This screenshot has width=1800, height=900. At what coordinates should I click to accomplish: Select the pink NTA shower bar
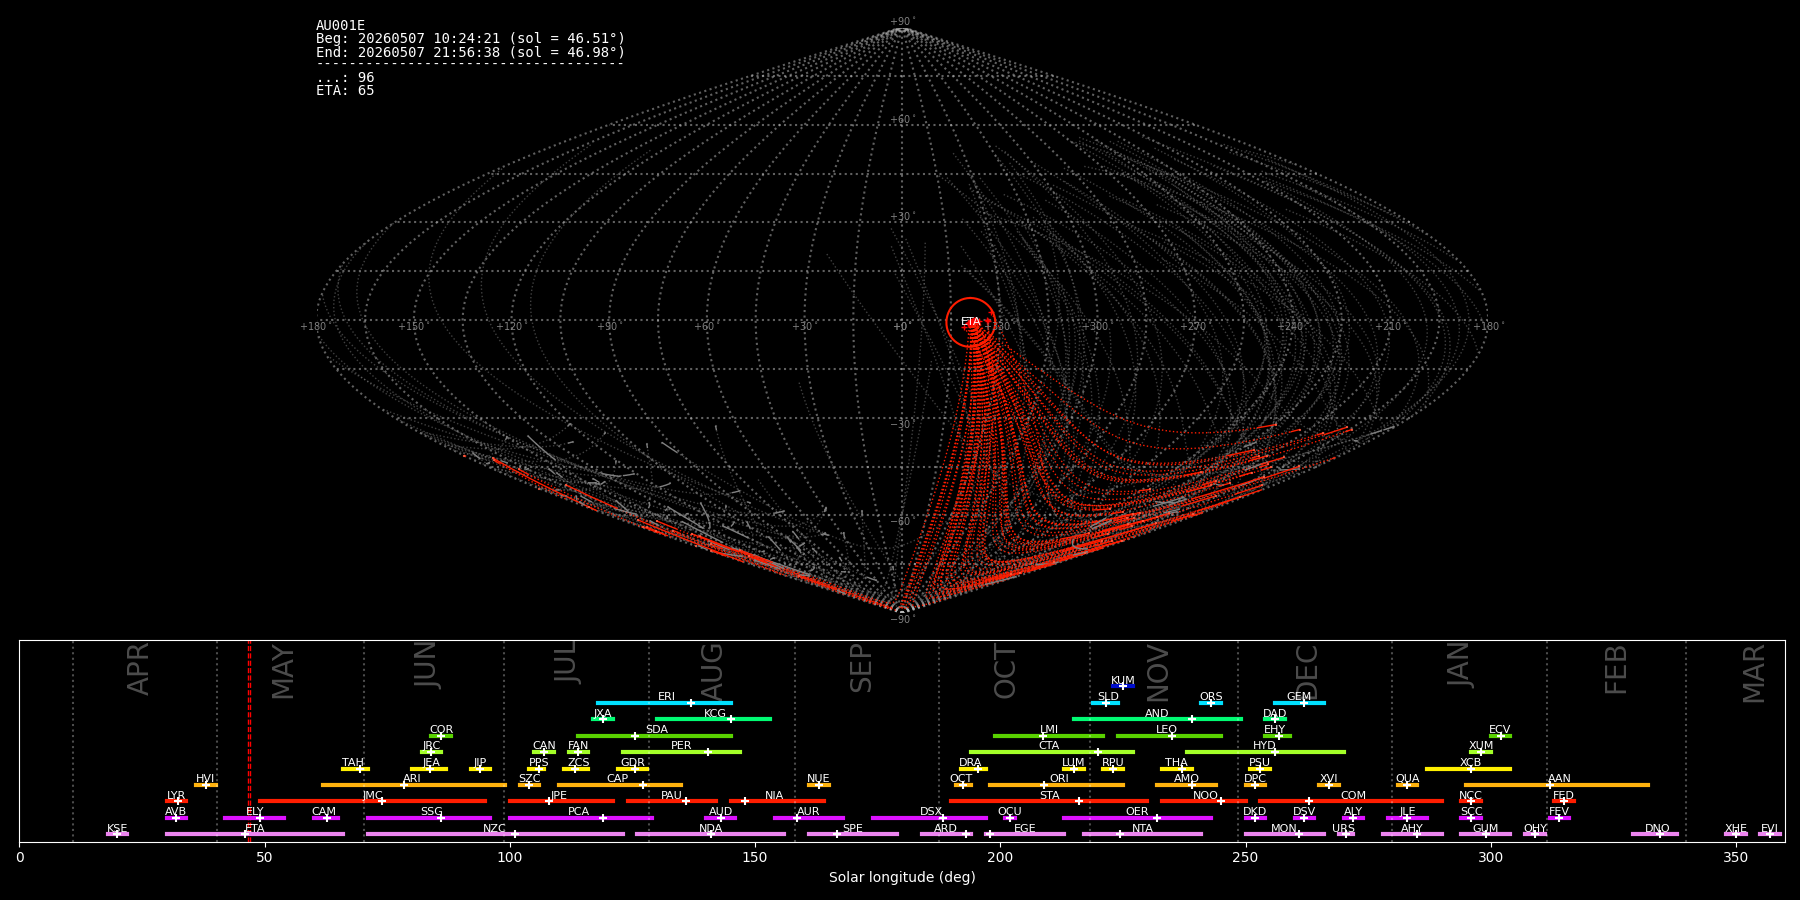[1142, 834]
